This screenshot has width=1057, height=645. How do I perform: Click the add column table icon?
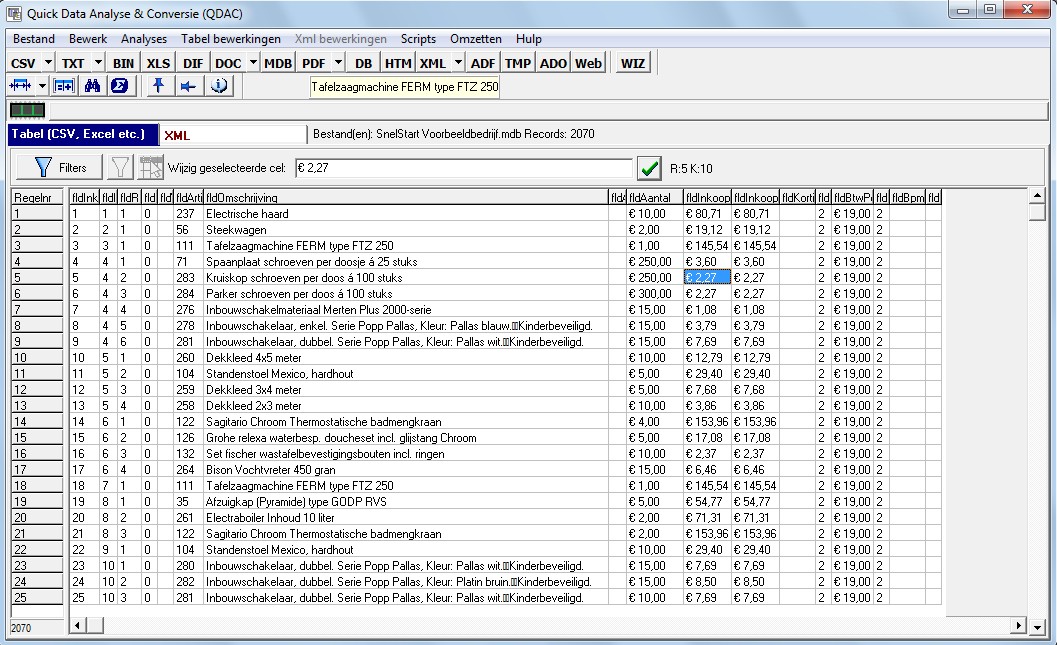[x=65, y=86]
